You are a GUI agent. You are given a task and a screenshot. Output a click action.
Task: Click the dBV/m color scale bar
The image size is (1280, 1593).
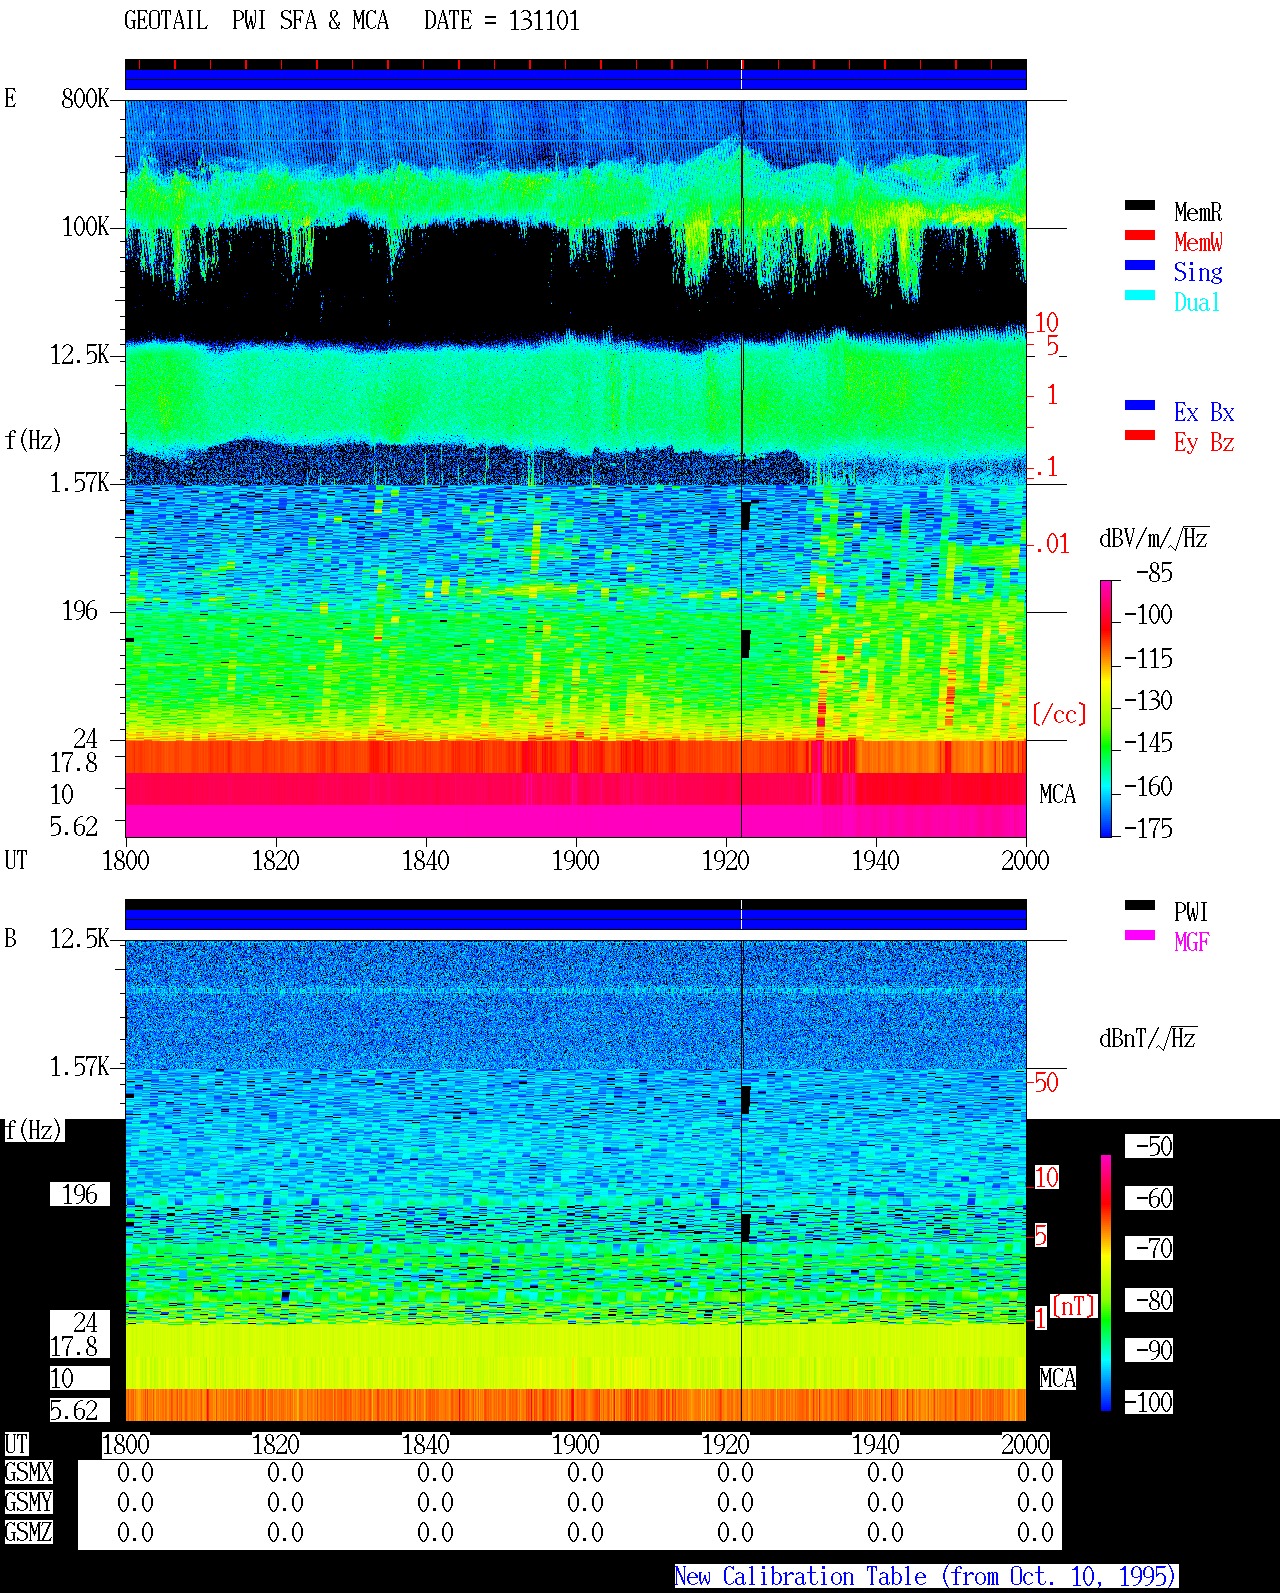click(1106, 708)
